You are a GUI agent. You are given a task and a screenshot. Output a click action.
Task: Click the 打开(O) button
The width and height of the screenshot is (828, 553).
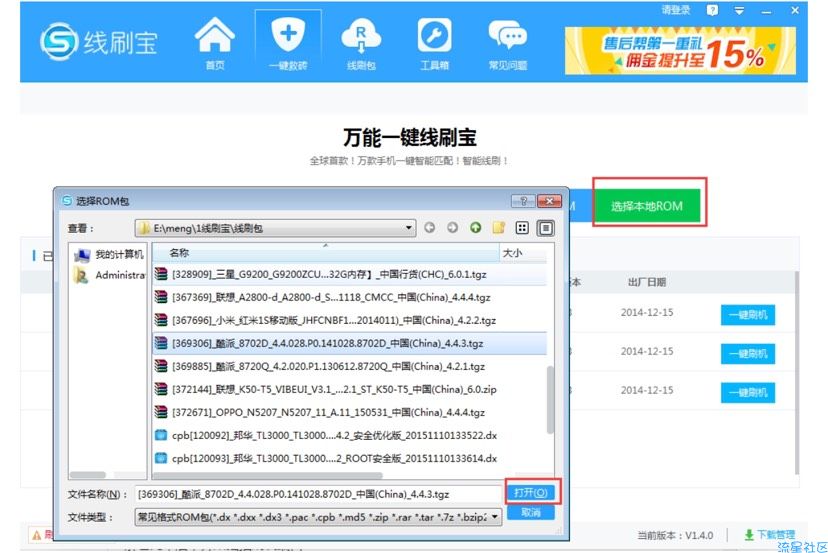[531, 492]
